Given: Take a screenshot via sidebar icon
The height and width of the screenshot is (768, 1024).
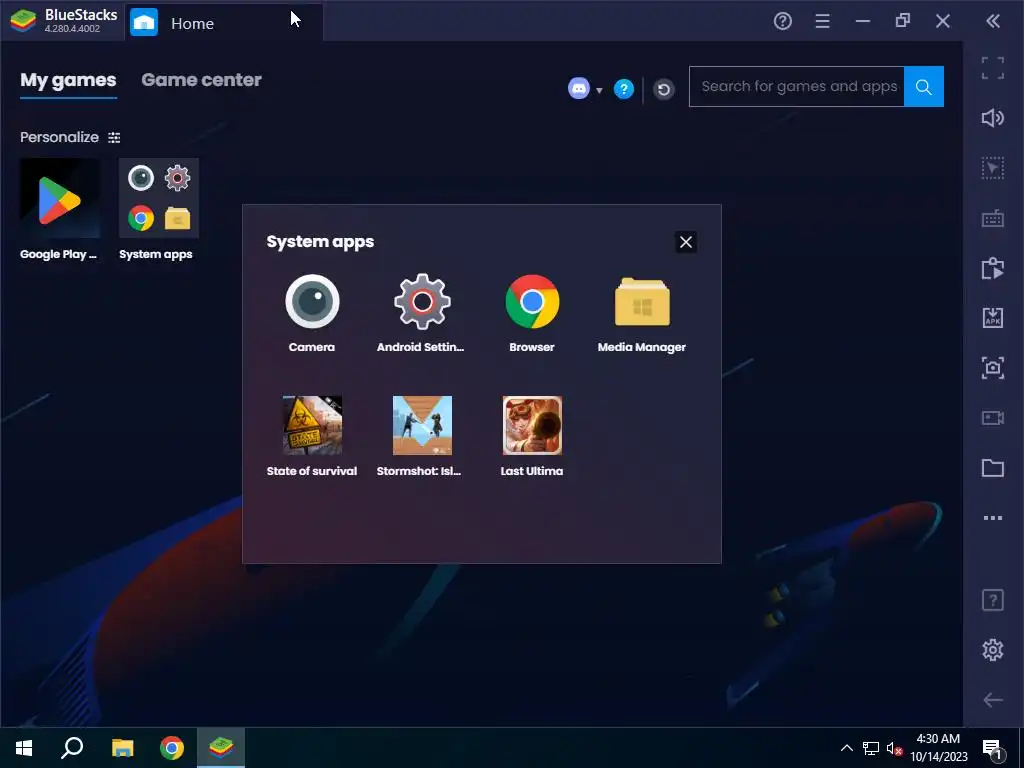Looking at the screenshot, I should point(993,368).
